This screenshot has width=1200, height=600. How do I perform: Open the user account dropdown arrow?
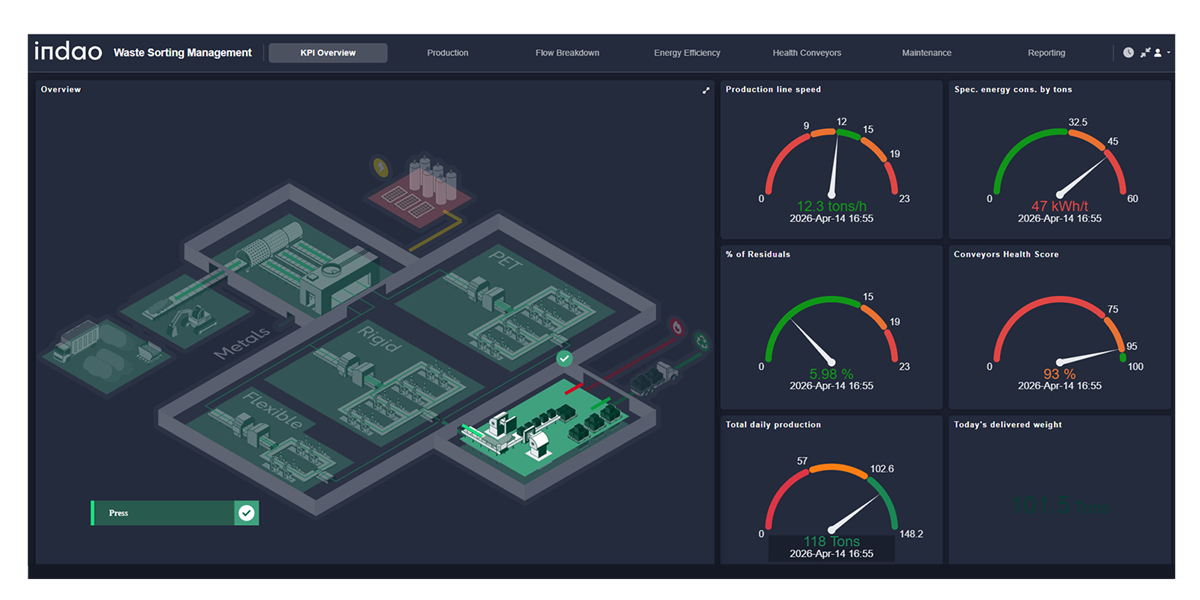(1169, 53)
